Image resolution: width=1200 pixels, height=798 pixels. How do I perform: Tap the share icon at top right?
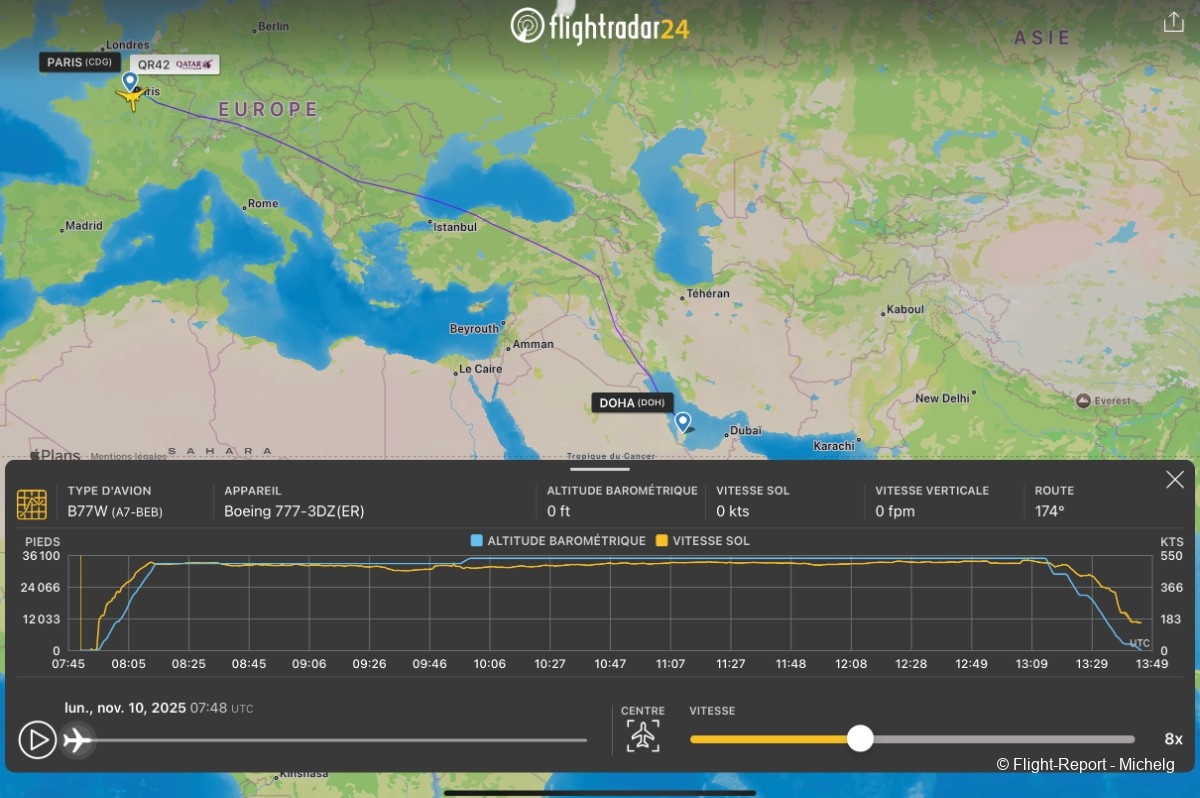[x=1173, y=23]
